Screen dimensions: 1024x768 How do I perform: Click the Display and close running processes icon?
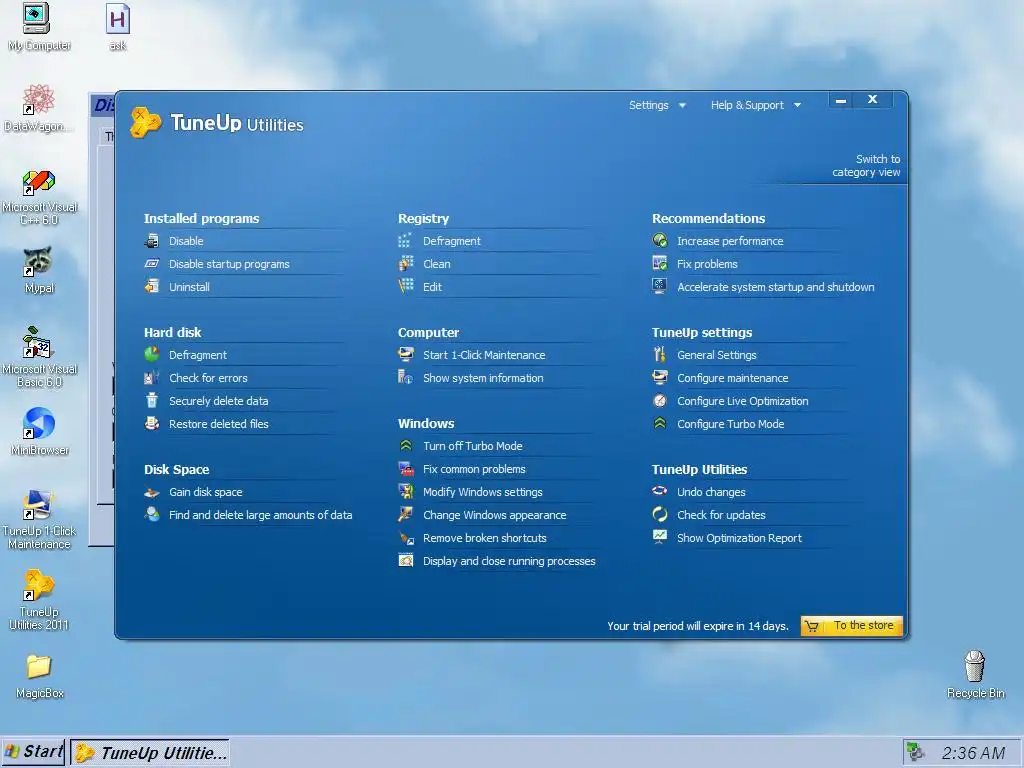[x=406, y=561]
